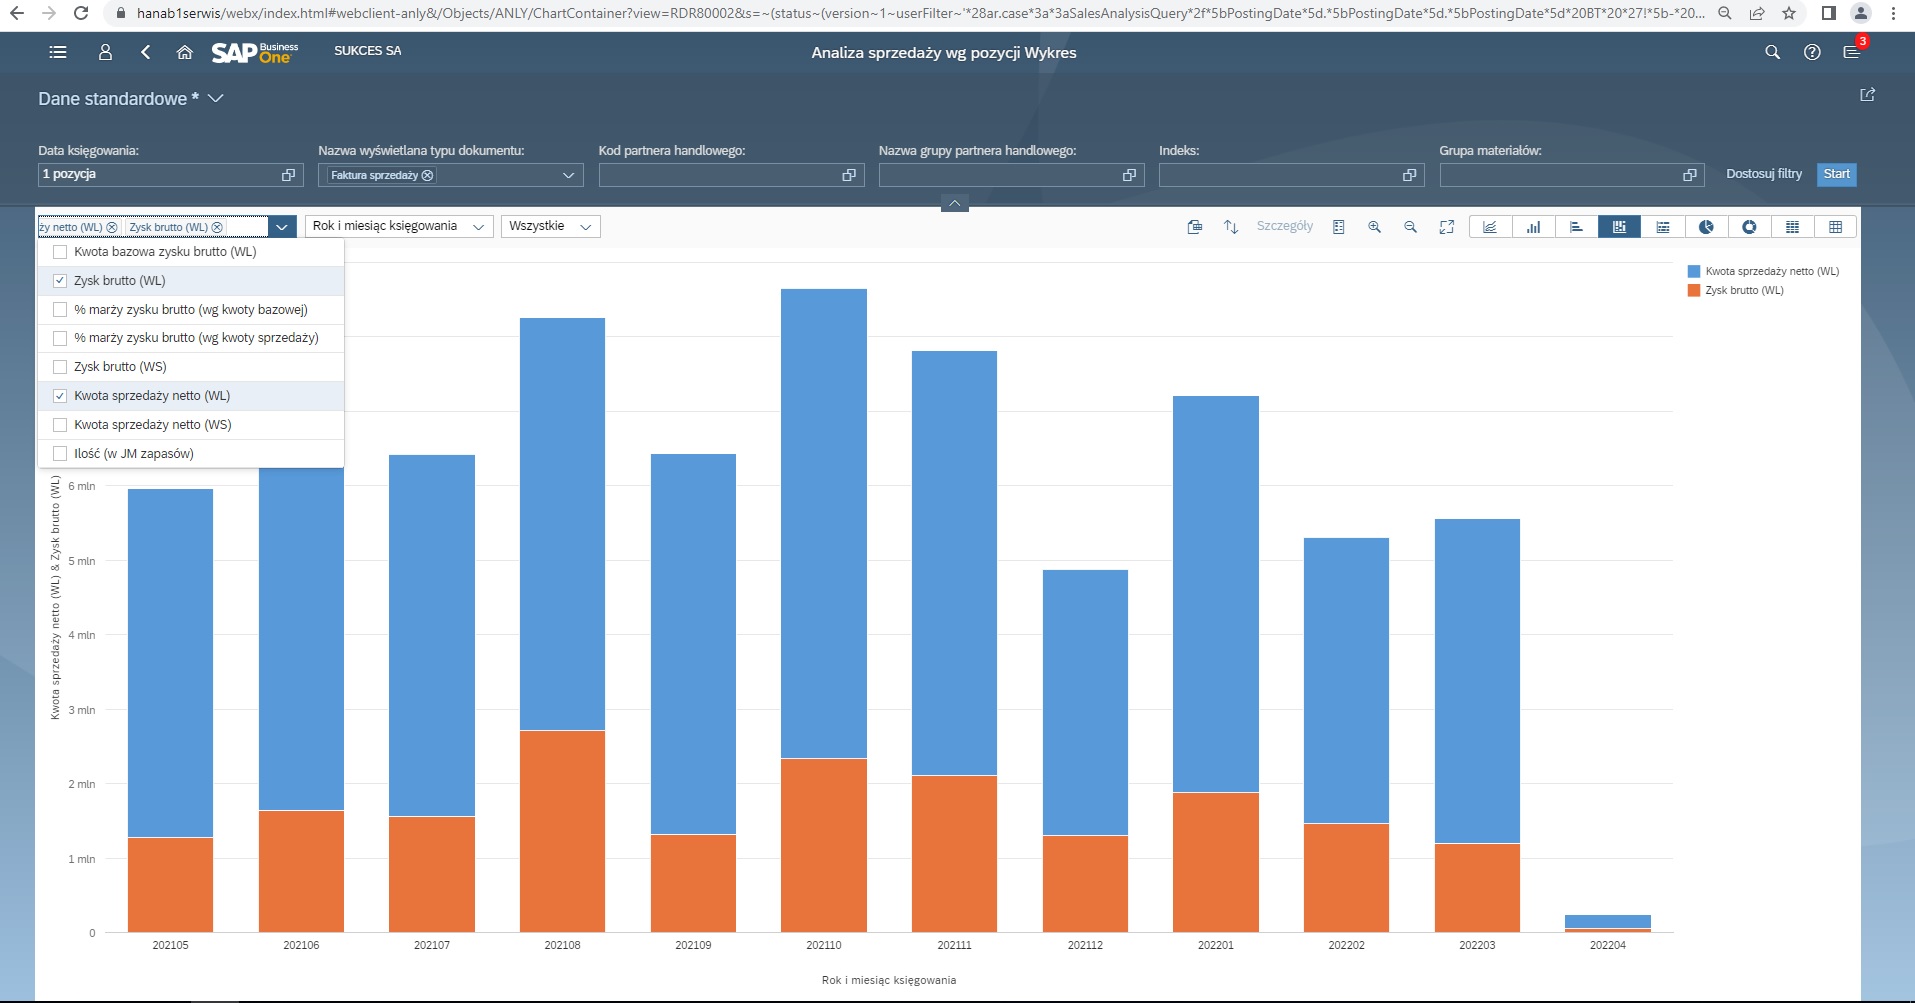Select the donut chart type
The image size is (1915, 1003).
(1749, 227)
